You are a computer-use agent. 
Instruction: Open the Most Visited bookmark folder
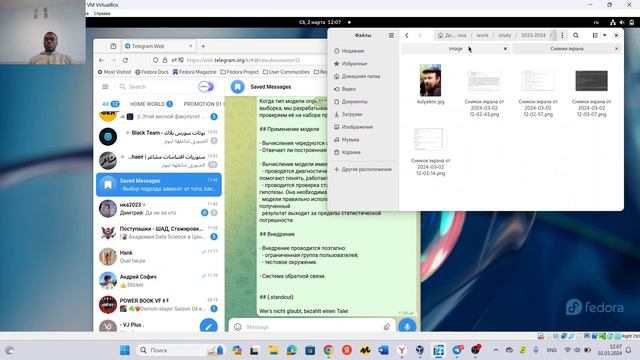click(x=114, y=72)
